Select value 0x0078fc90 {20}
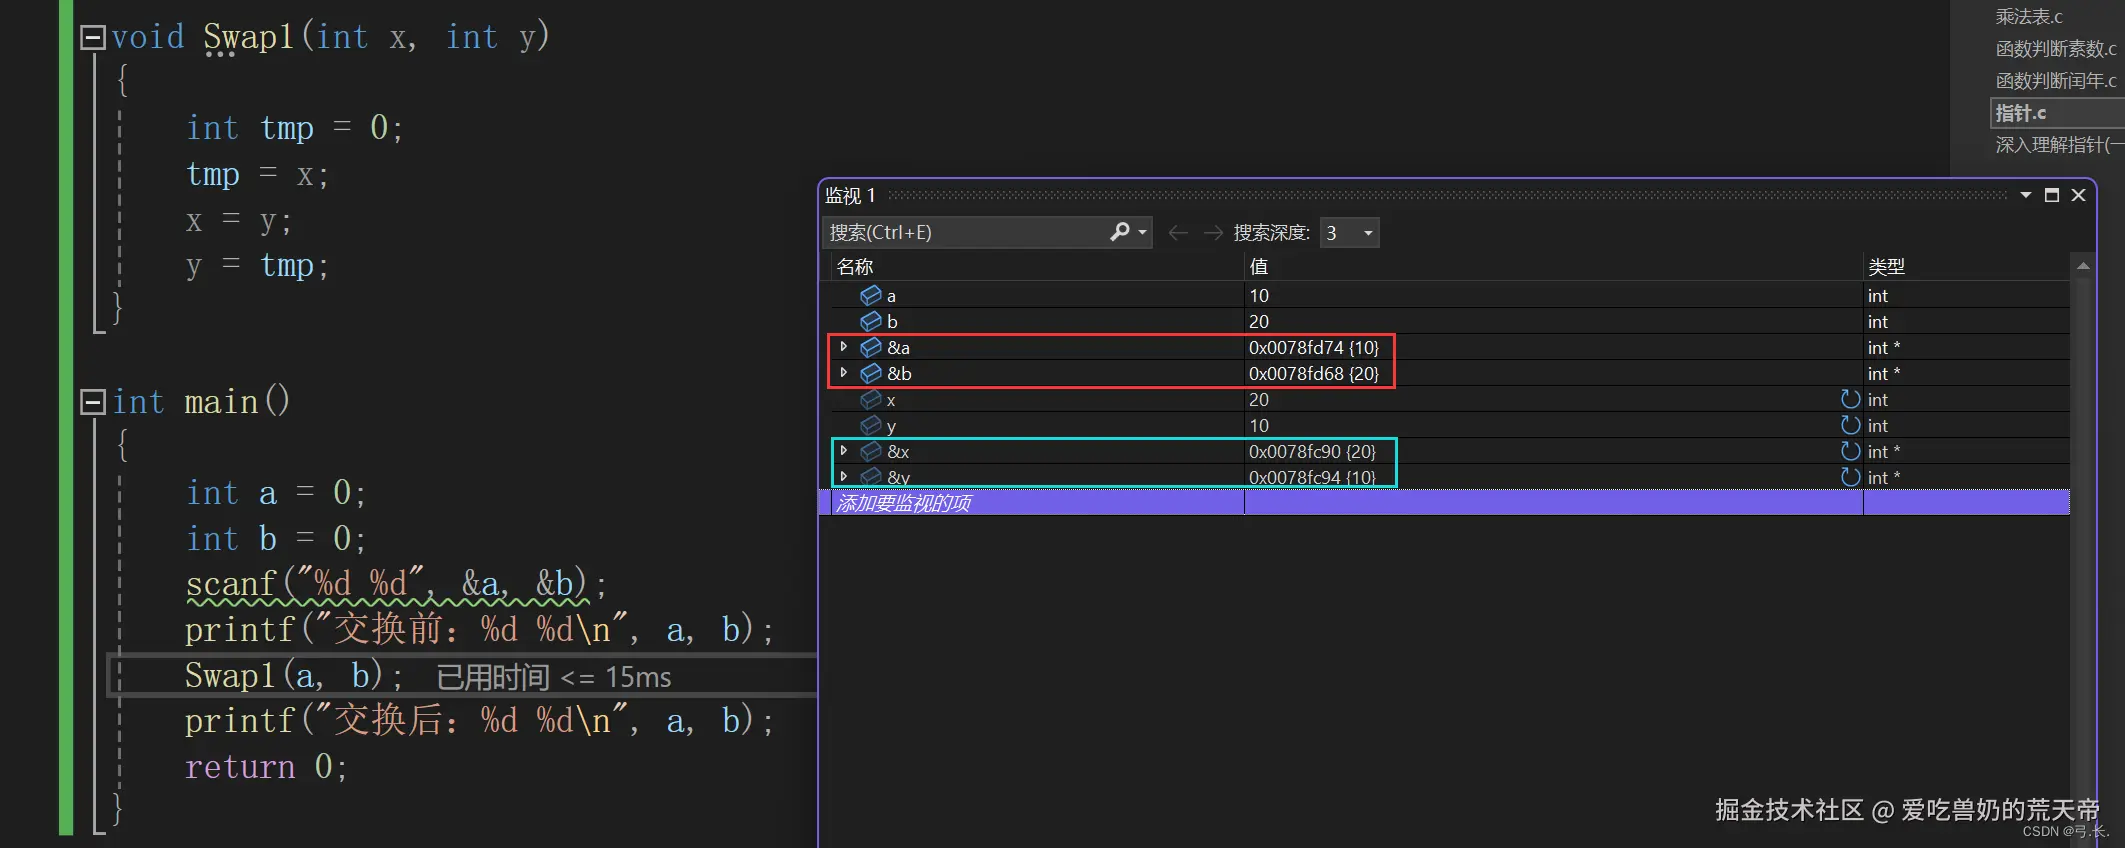 click(x=1312, y=451)
